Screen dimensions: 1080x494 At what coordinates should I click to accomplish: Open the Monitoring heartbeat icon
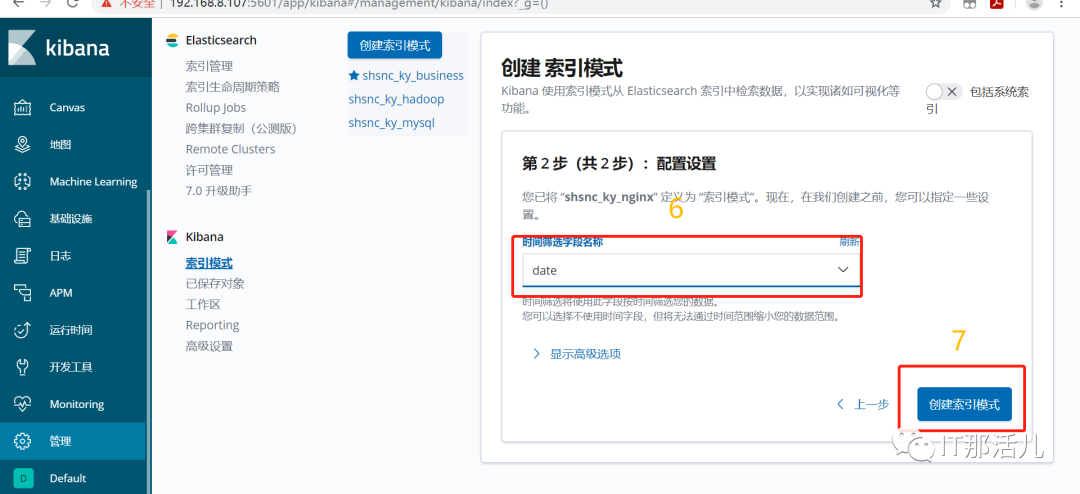pos(23,404)
